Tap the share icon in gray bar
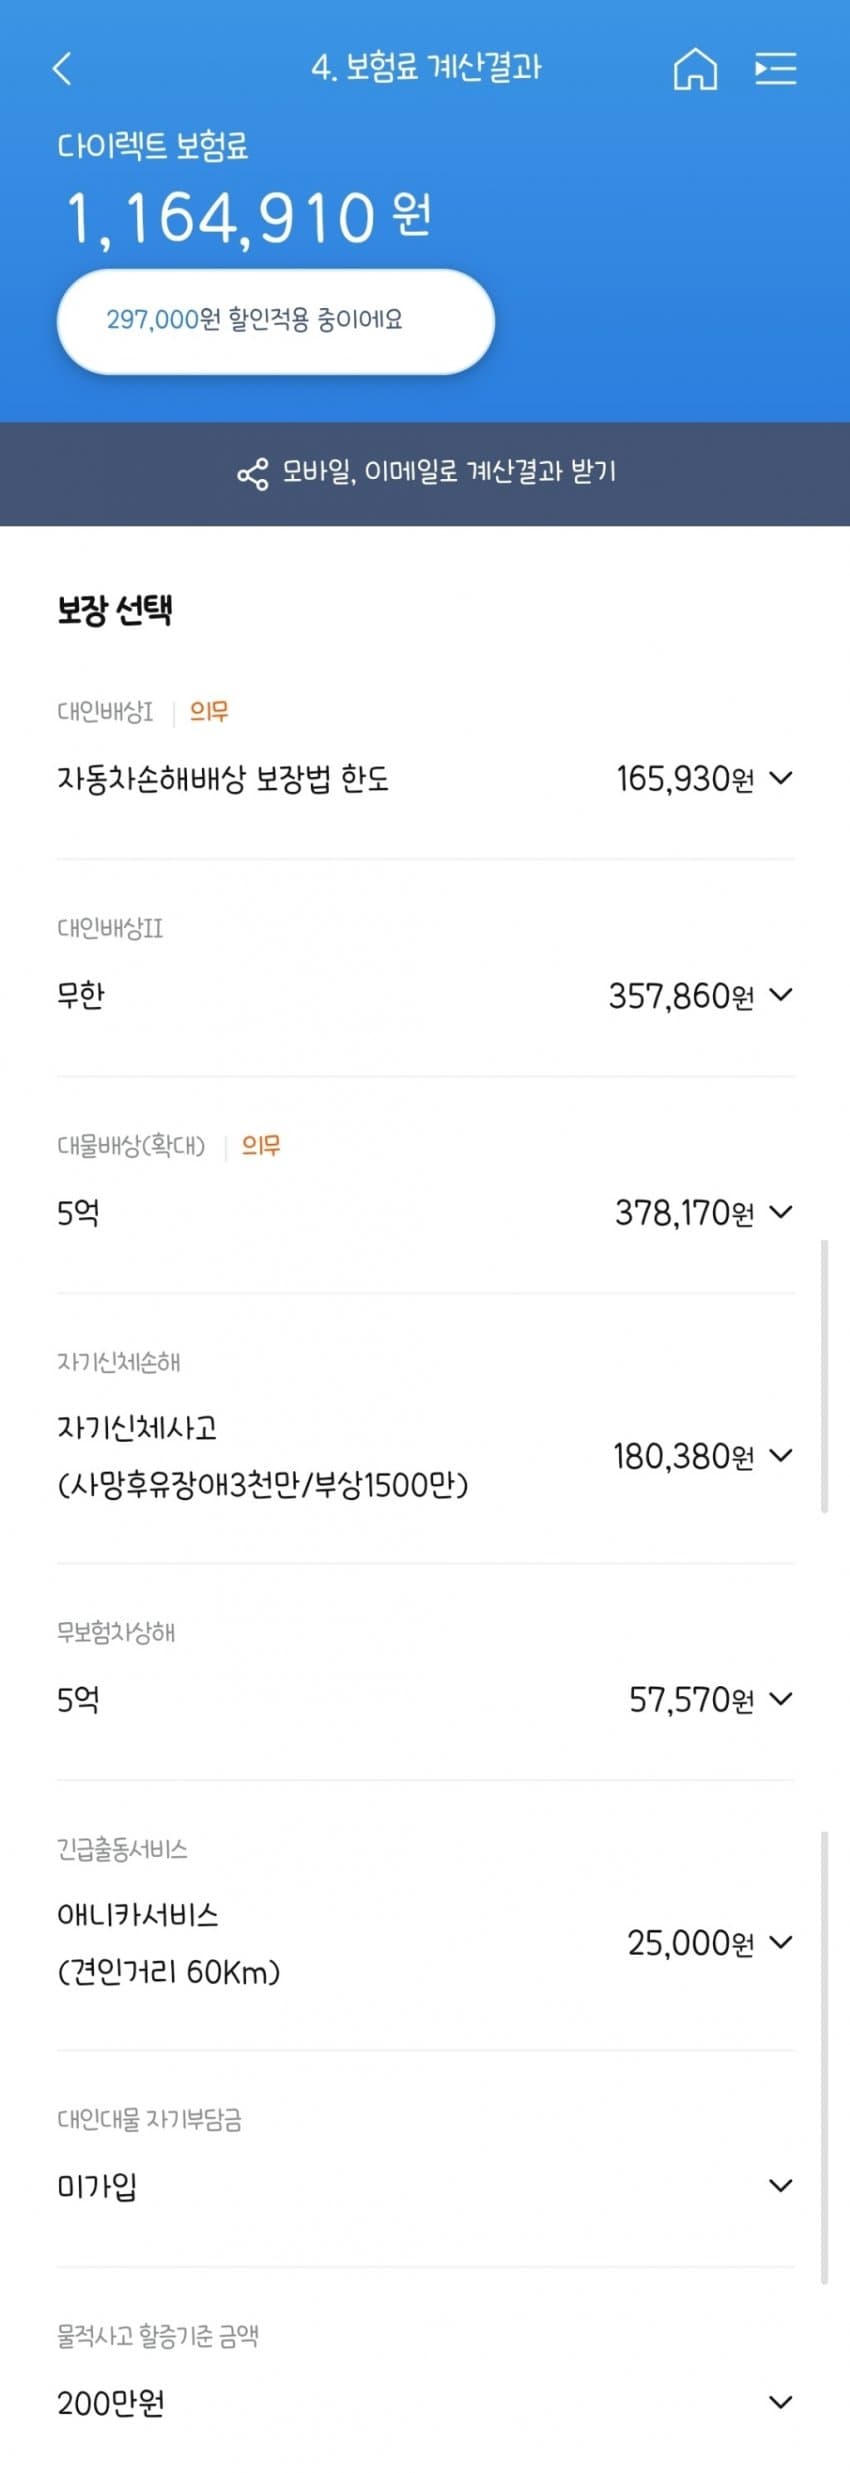 point(253,473)
